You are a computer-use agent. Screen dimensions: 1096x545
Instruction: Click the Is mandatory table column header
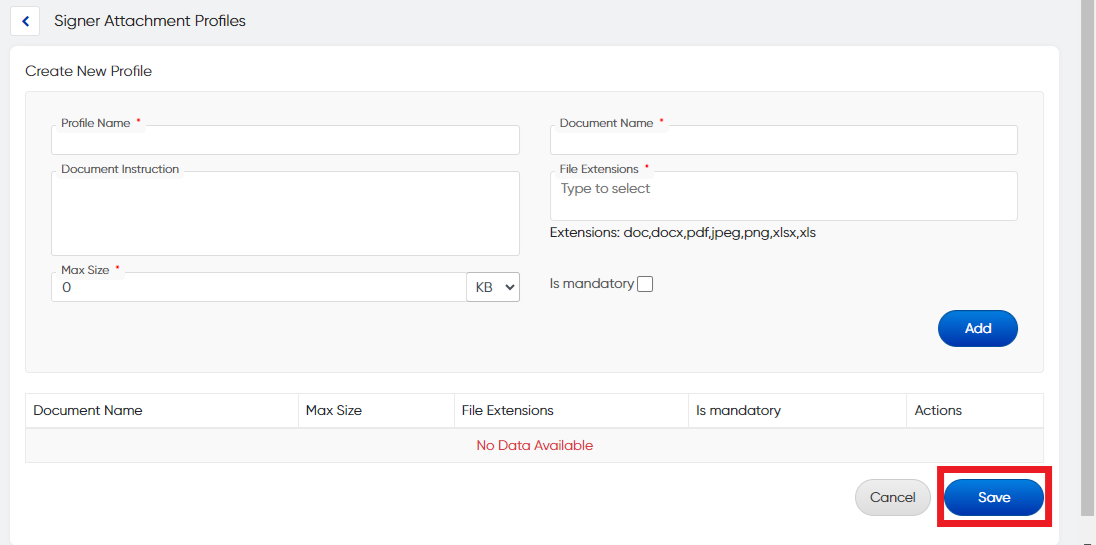coord(738,410)
